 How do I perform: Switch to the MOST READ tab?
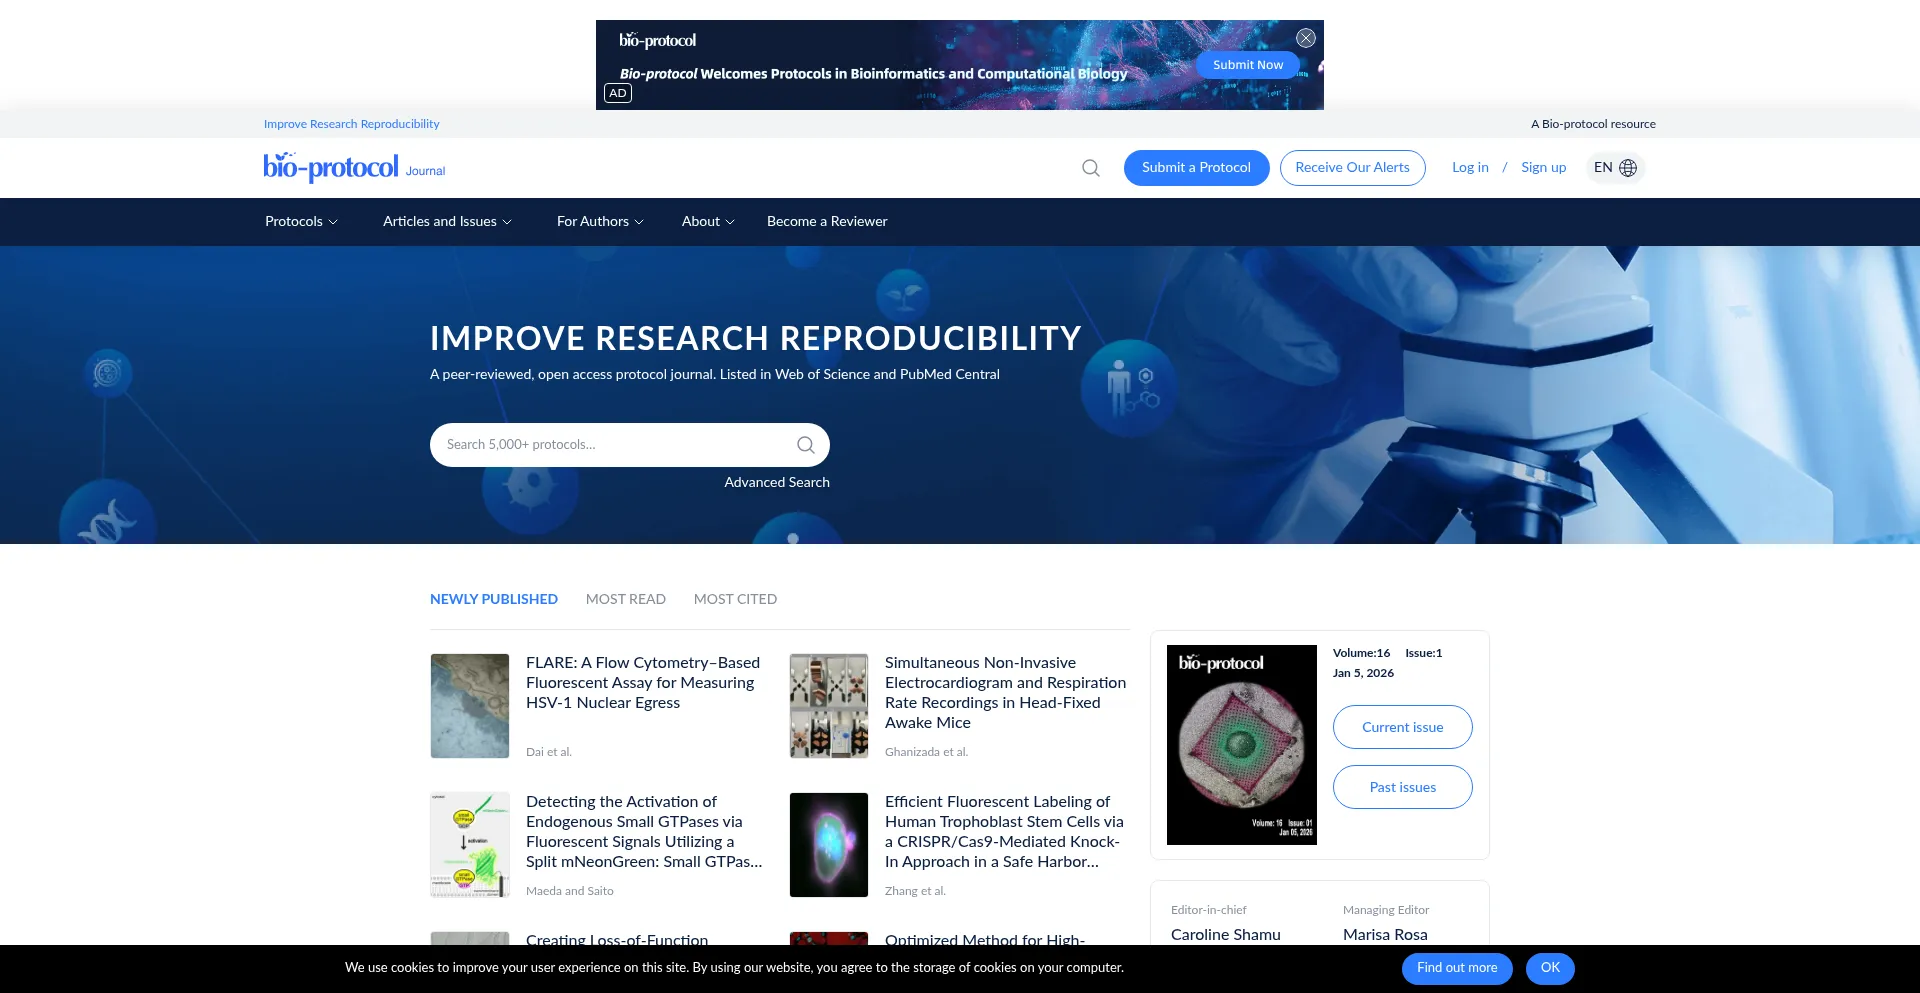coord(625,599)
